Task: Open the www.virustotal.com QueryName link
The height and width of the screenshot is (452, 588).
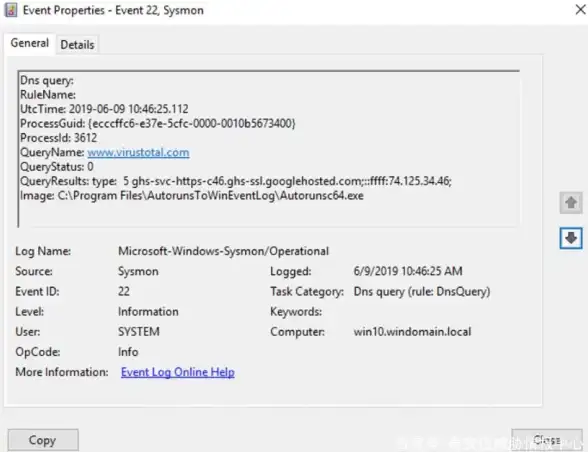Action: [138, 152]
